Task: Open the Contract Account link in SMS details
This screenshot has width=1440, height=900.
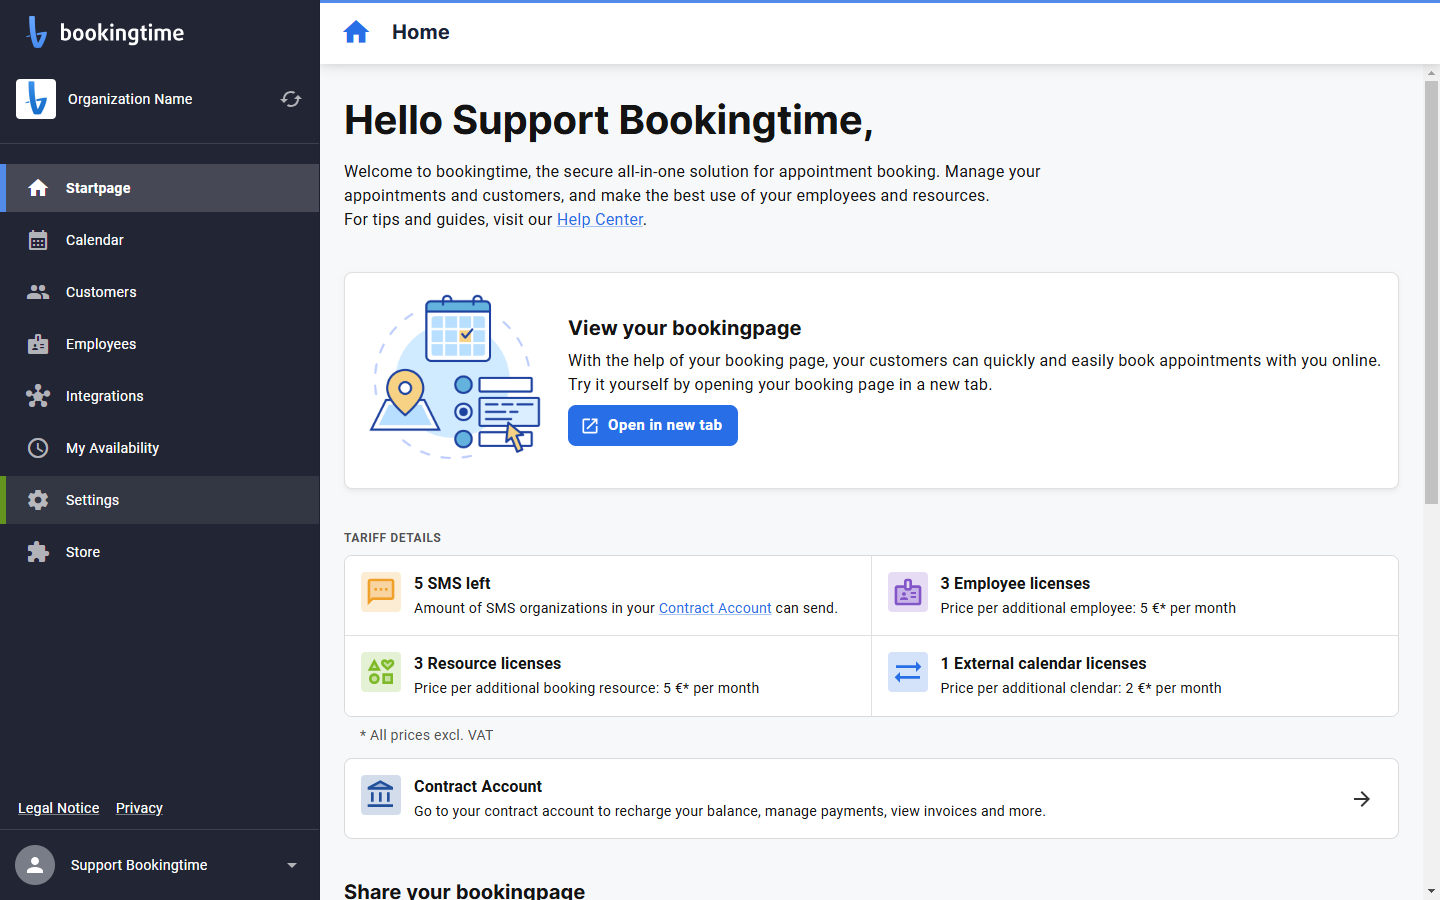Action: coord(715,608)
